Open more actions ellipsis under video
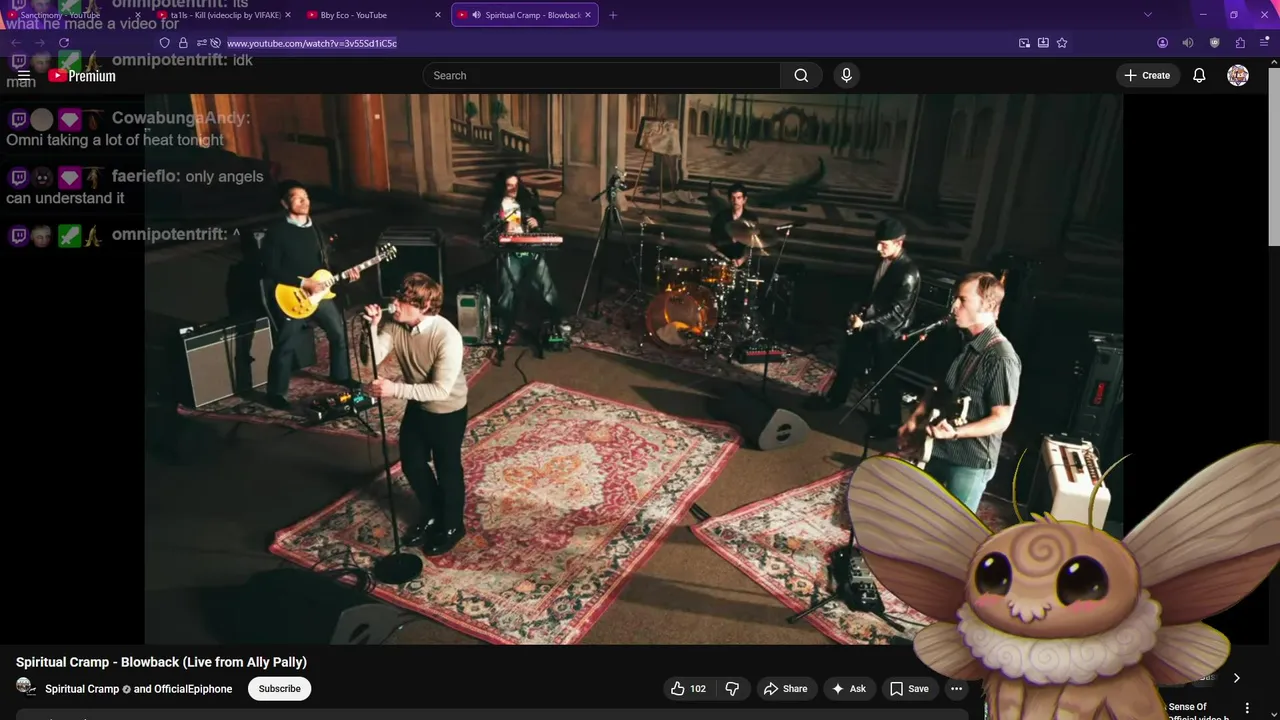The image size is (1280, 720). click(x=956, y=689)
